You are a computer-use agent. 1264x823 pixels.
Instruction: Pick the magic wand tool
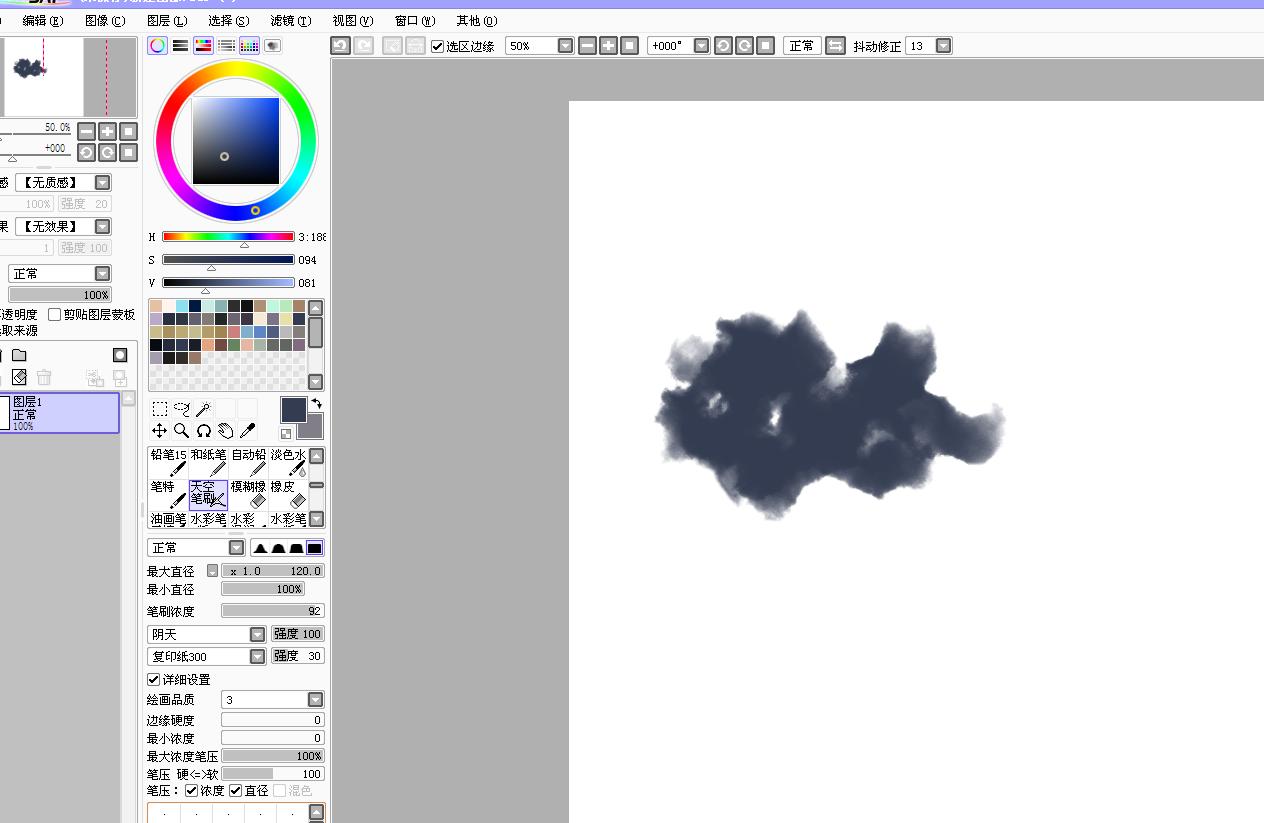tap(203, 409)
